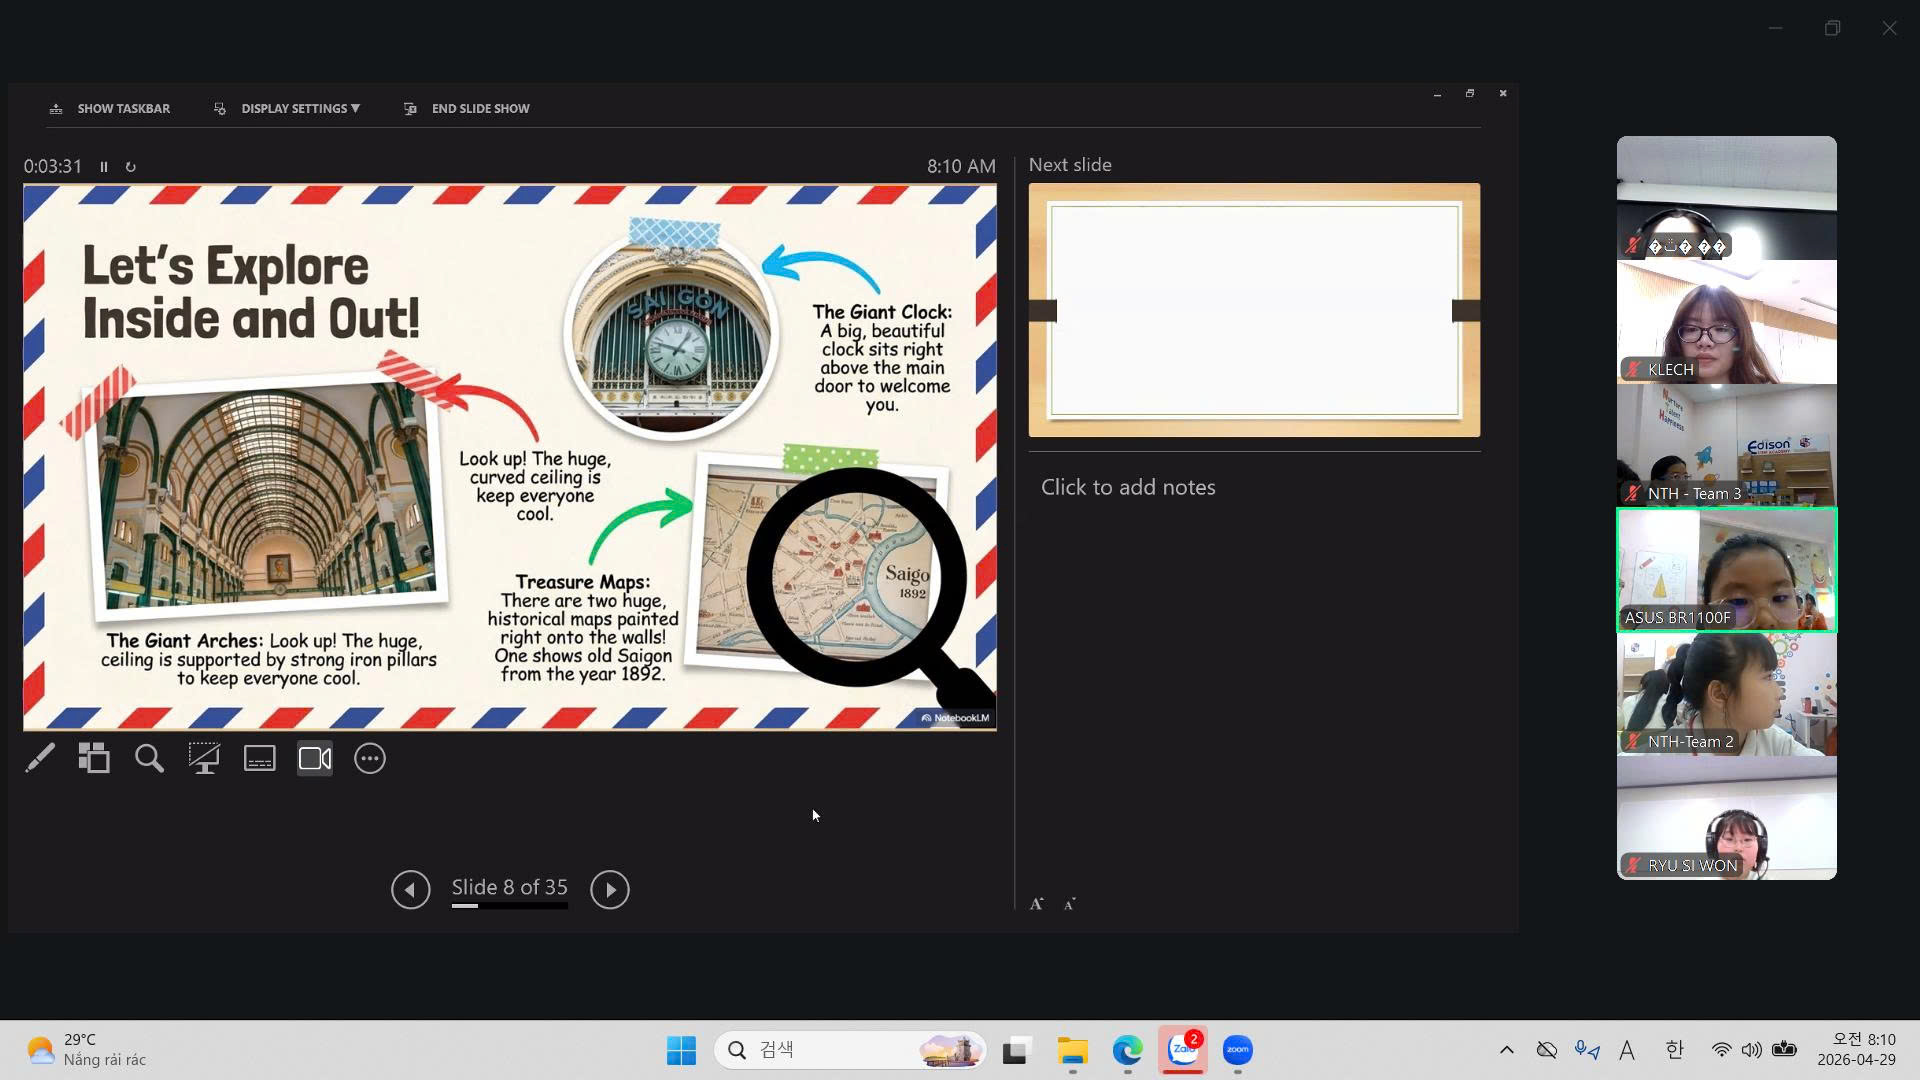Image resolution: width=1920 pixels, height=1080 pixels.
Task: Pause the presentation timer
Action: (104, 167)
